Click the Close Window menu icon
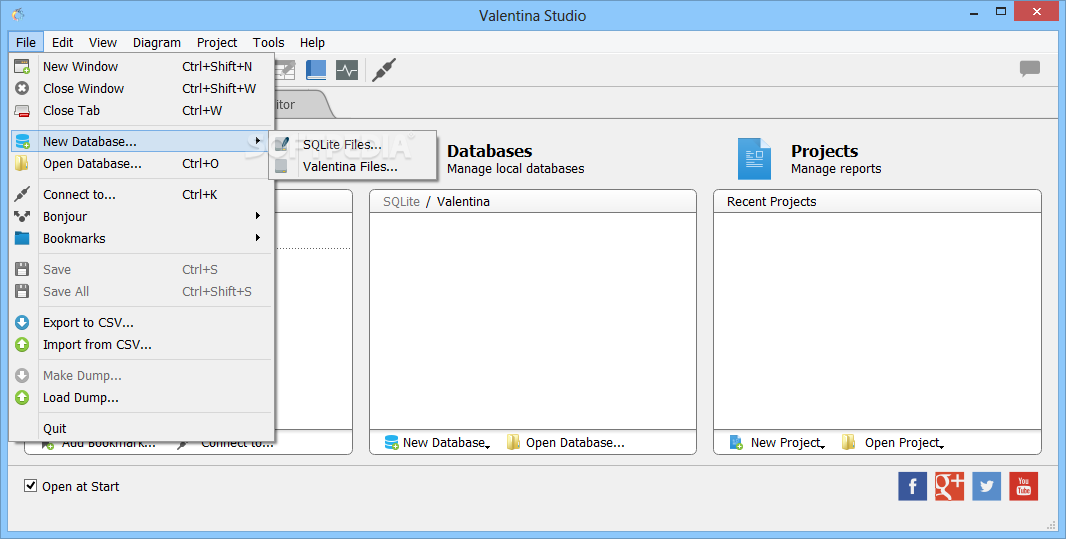Screen dimensions: 1066x539 [22, 88]
